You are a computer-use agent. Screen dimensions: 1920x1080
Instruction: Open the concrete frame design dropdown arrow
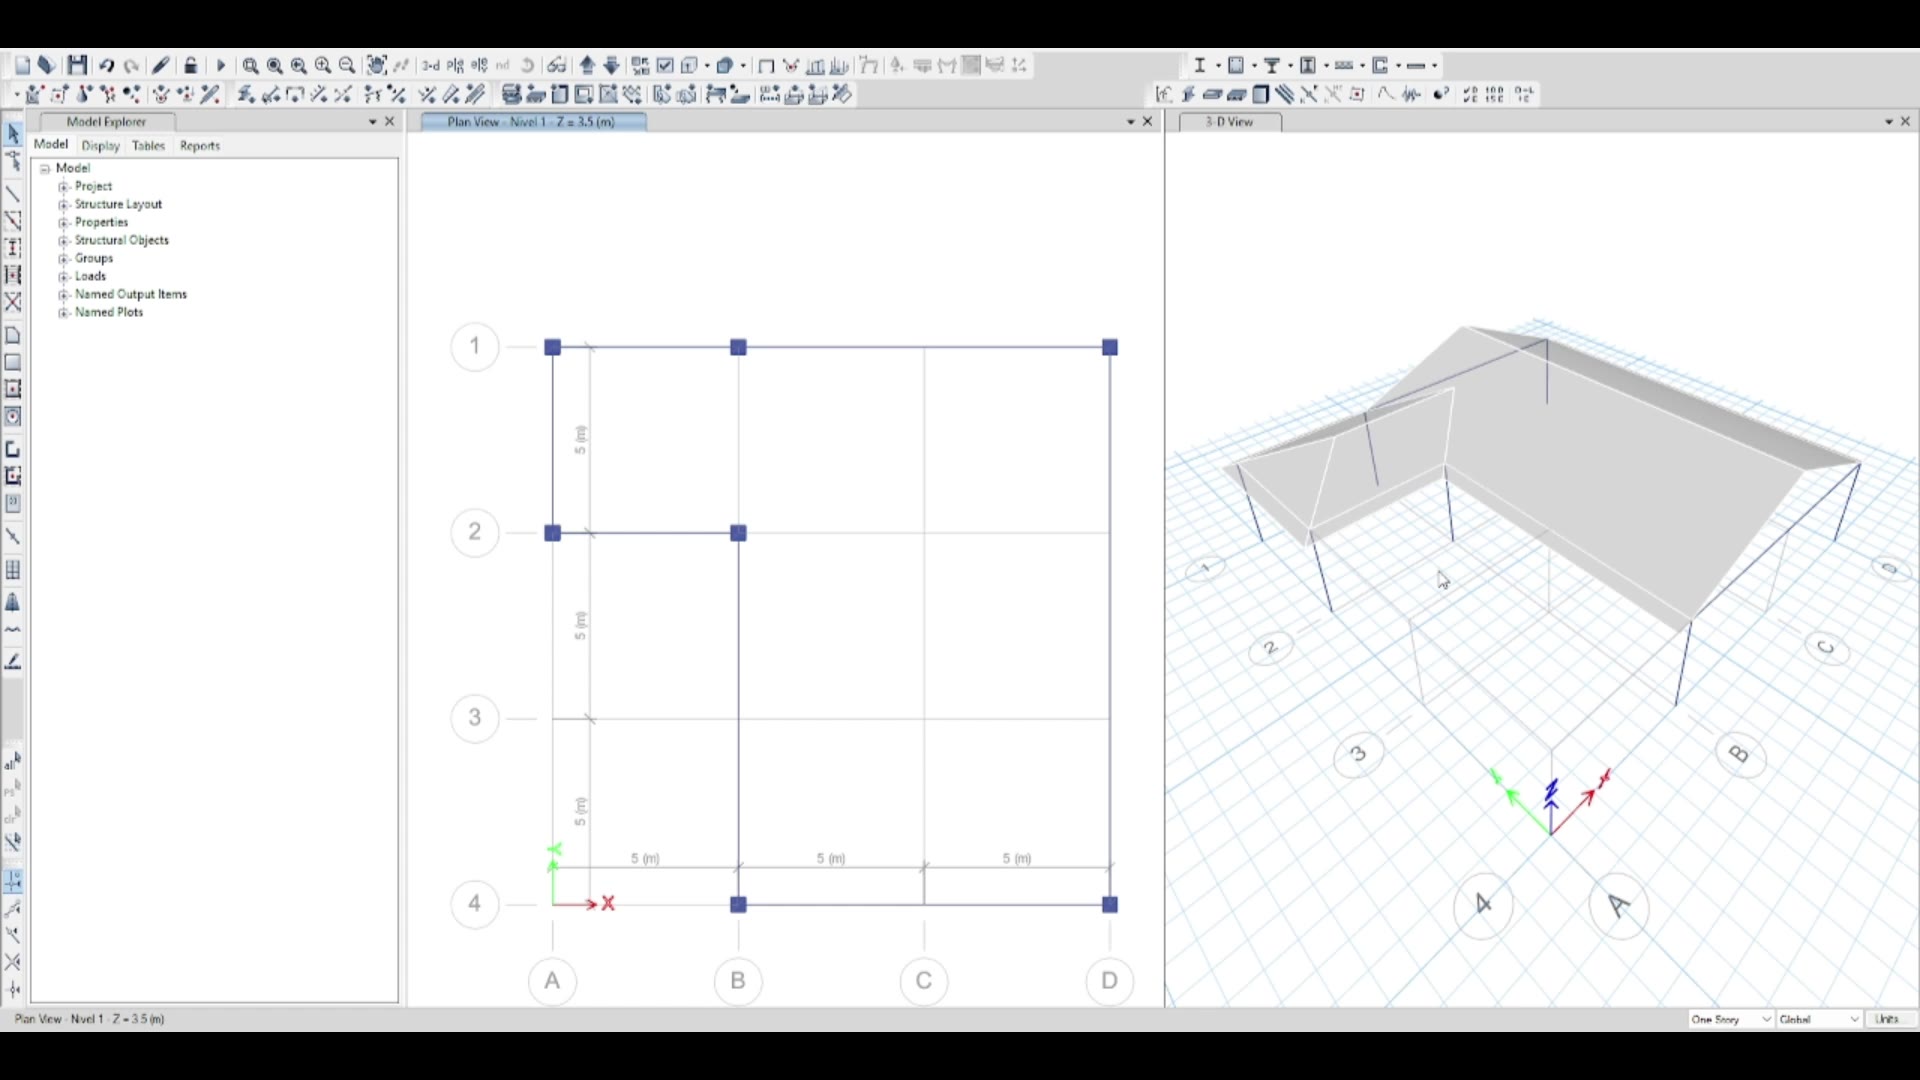tap(1254, 66)
